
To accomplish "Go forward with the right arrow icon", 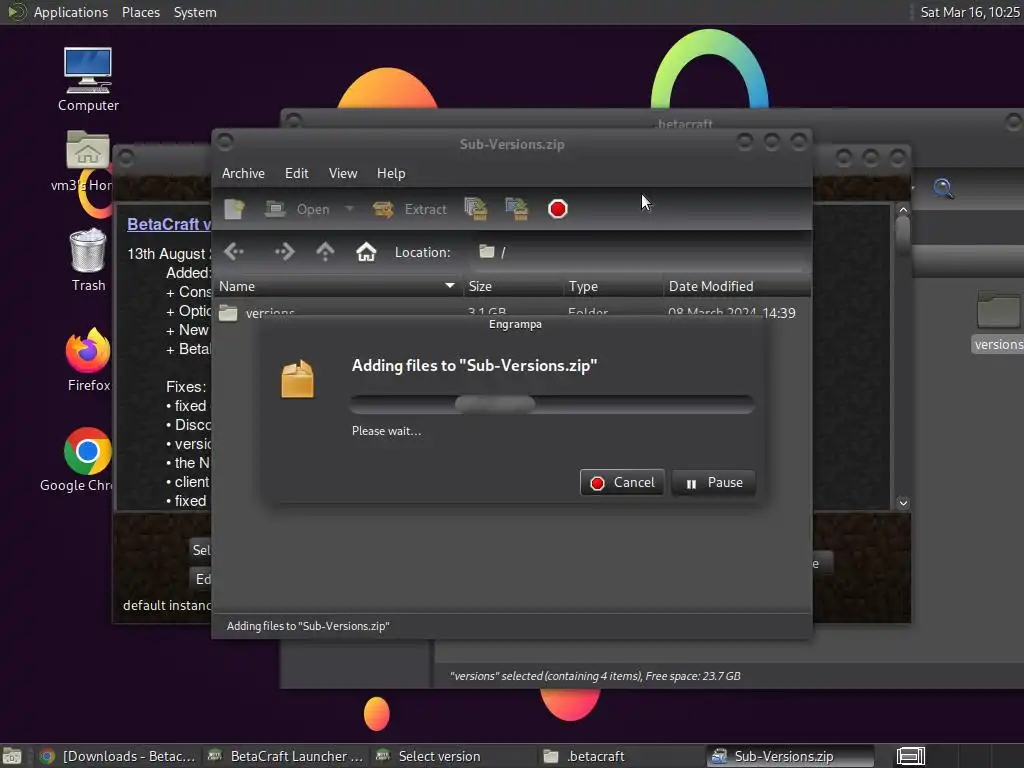I will pyautogui.click(x=284, y=252).
